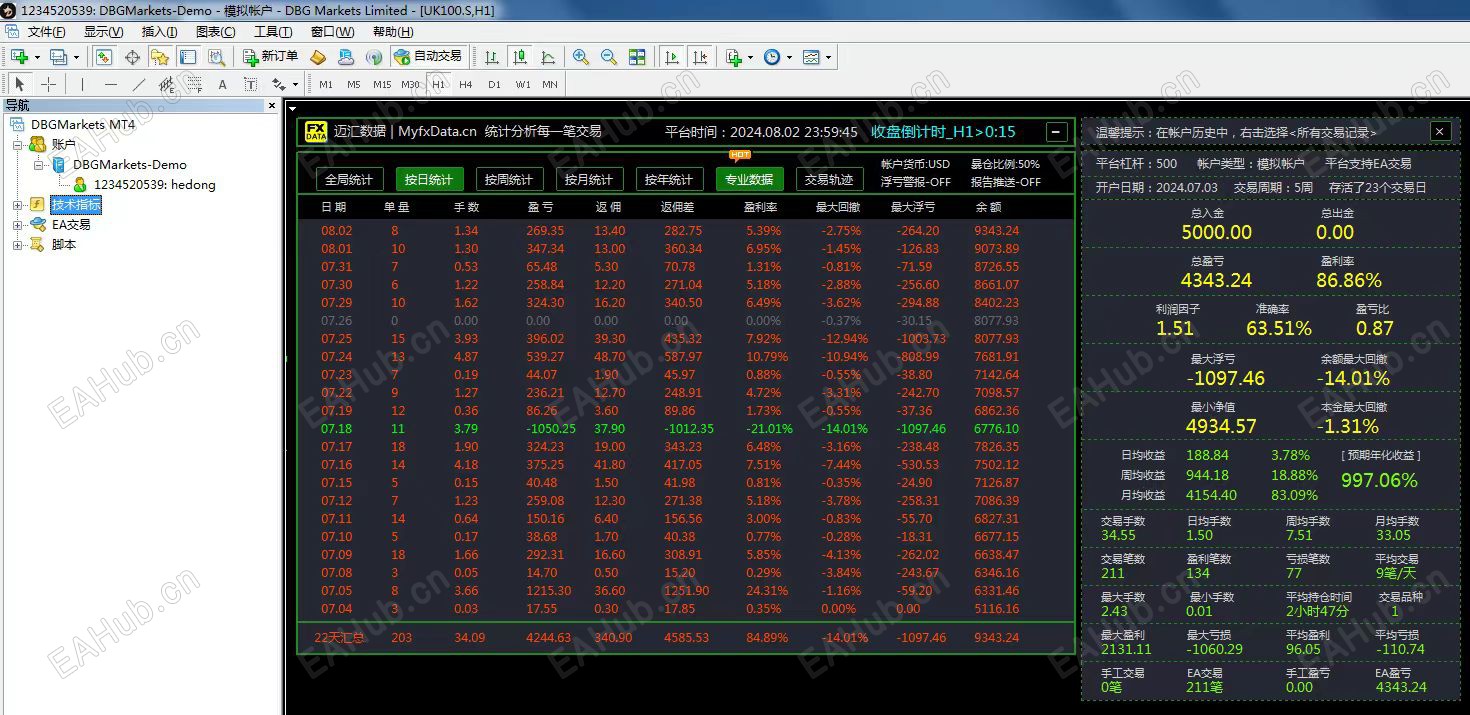This screenshot has width=1470, height=715.
Task: Switch to the 按周统计 tab
Action: [508, 179]
